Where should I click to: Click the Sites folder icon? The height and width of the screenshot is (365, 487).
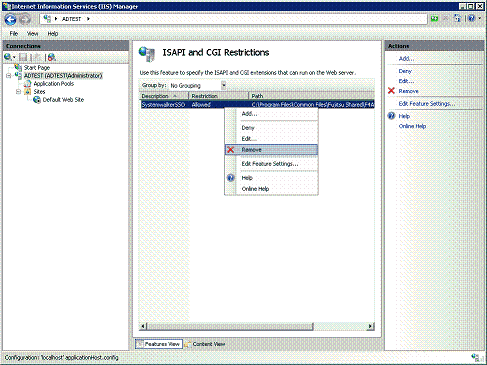tap(28, 92)
